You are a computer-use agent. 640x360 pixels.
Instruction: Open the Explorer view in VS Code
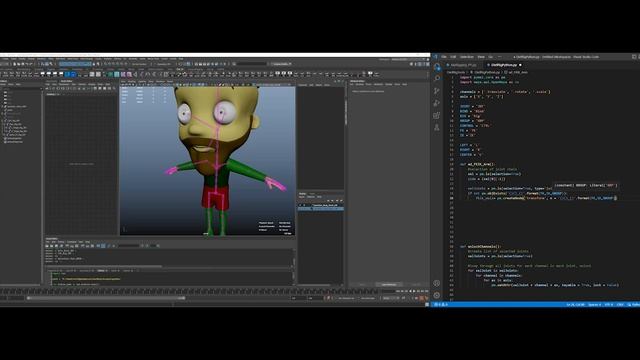[437, 67]
